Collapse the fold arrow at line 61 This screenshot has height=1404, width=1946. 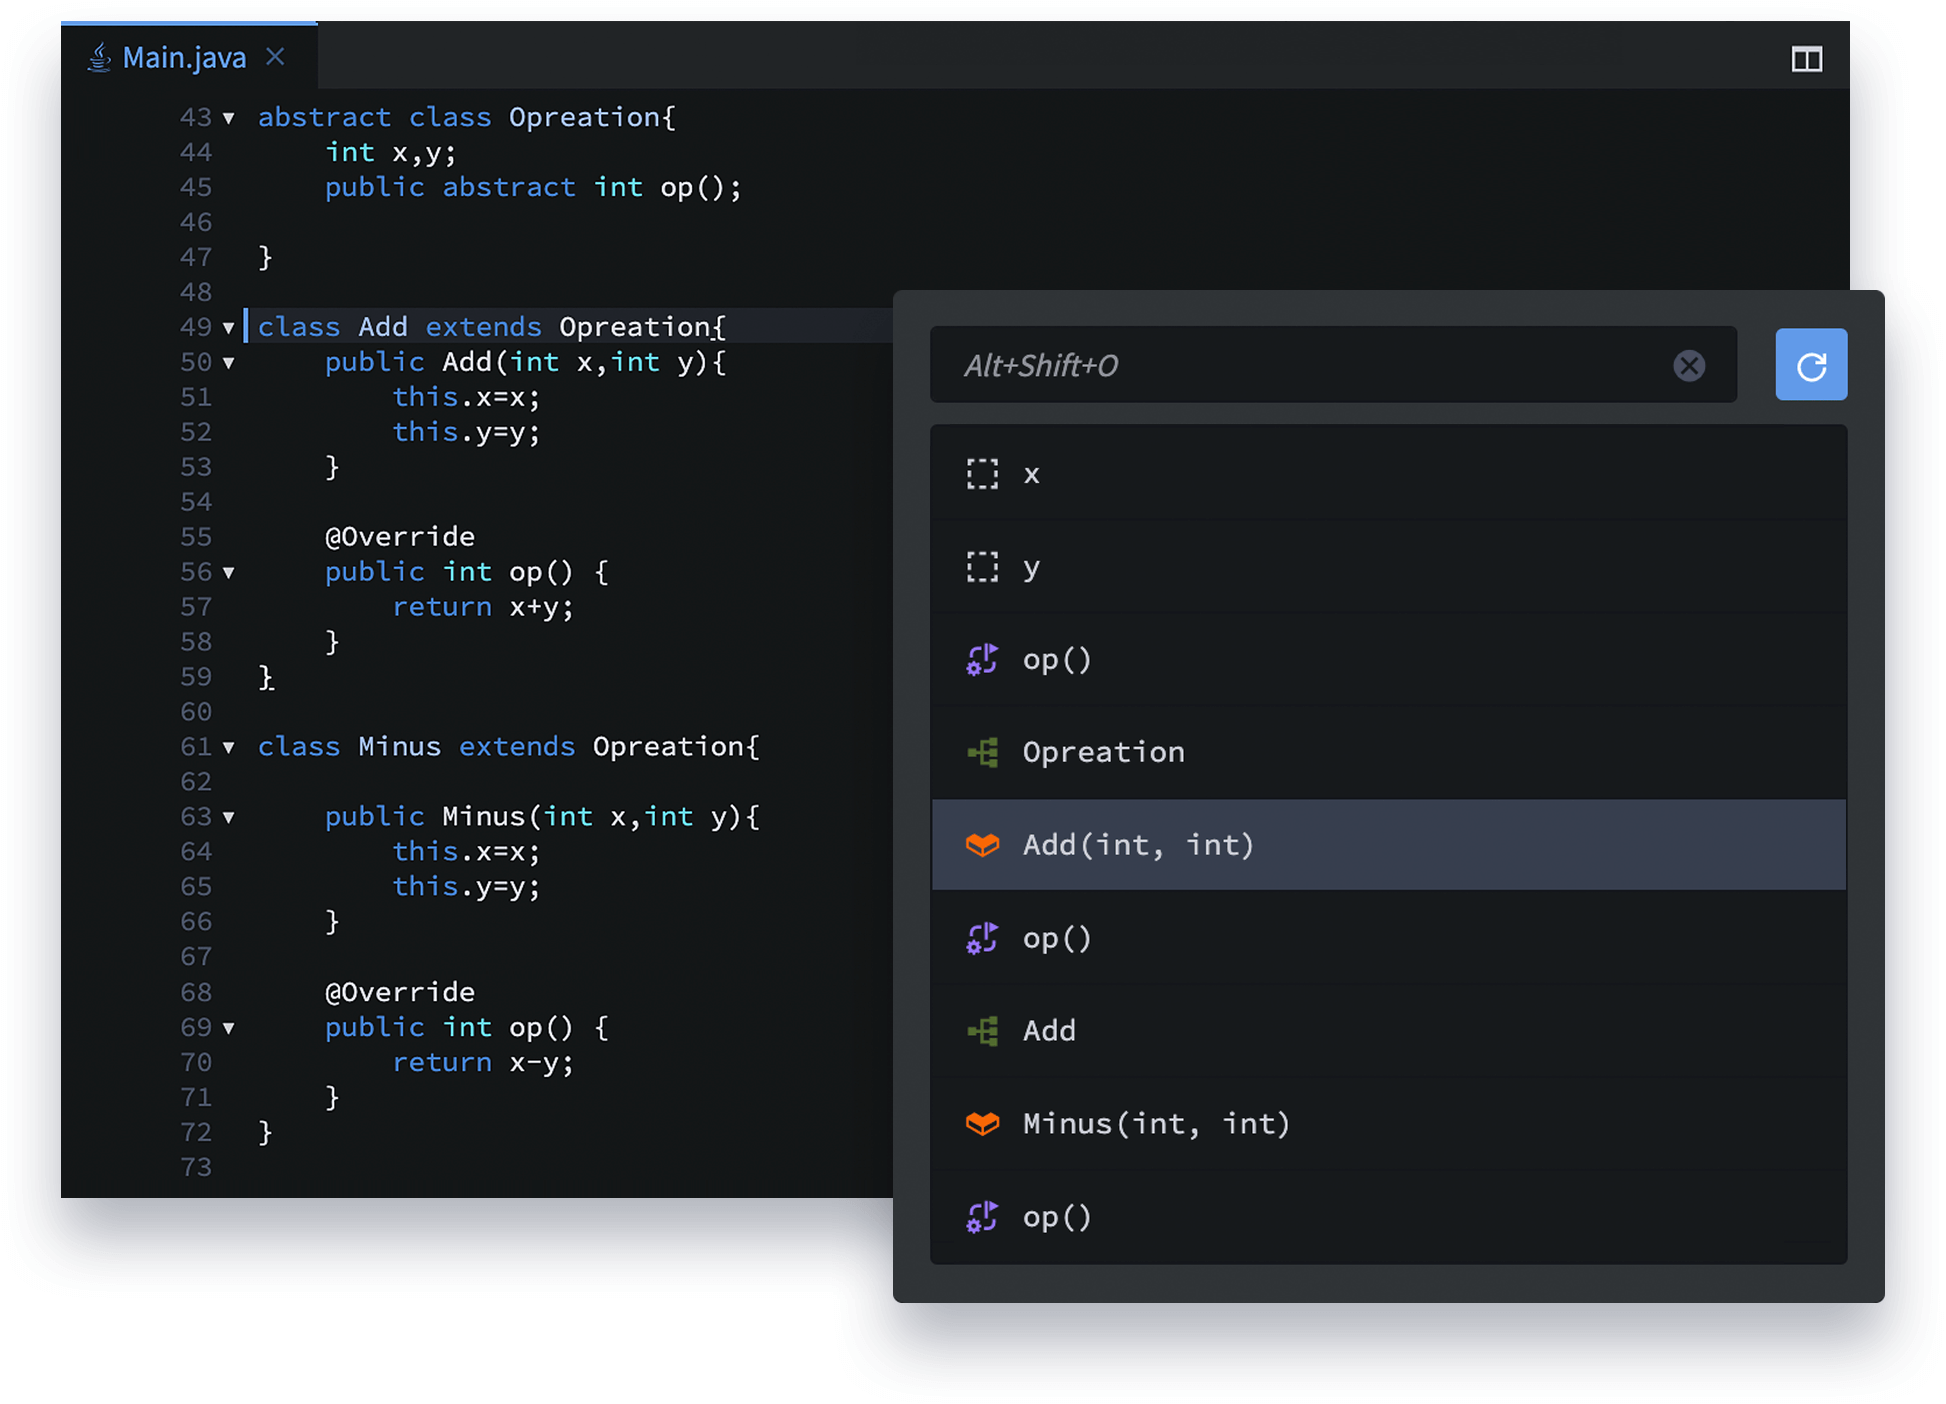(x=229, y=747)
